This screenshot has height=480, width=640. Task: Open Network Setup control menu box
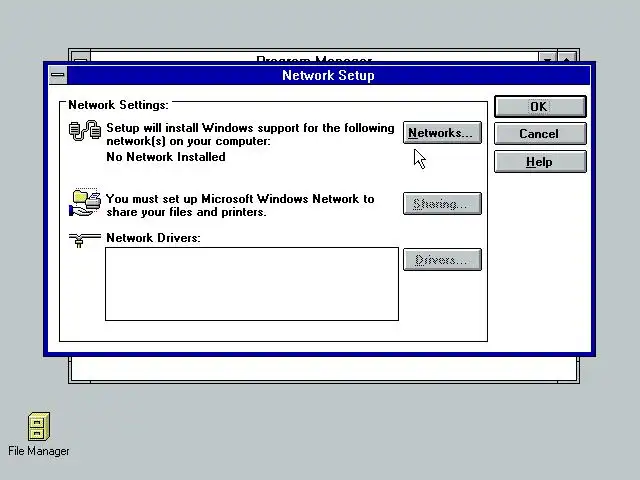tap(58, 75)
